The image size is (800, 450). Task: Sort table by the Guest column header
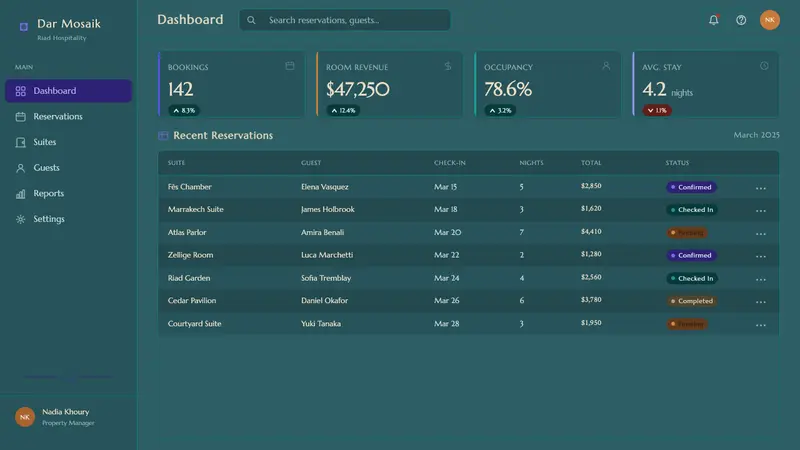tap(311, 163)
